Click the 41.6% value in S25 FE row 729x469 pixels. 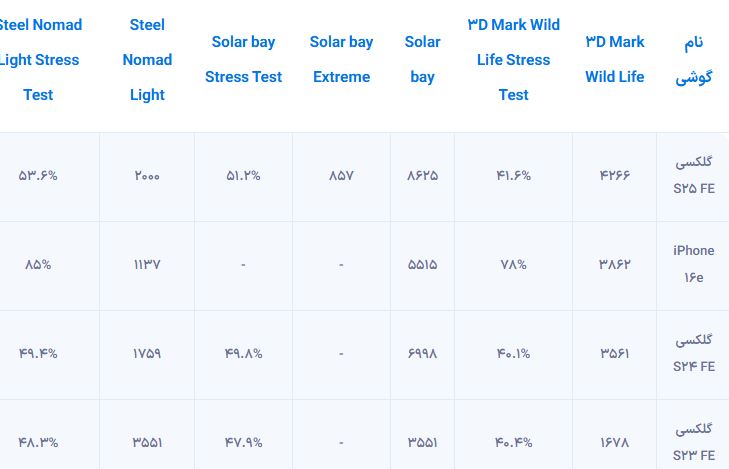tap(513, 176)
